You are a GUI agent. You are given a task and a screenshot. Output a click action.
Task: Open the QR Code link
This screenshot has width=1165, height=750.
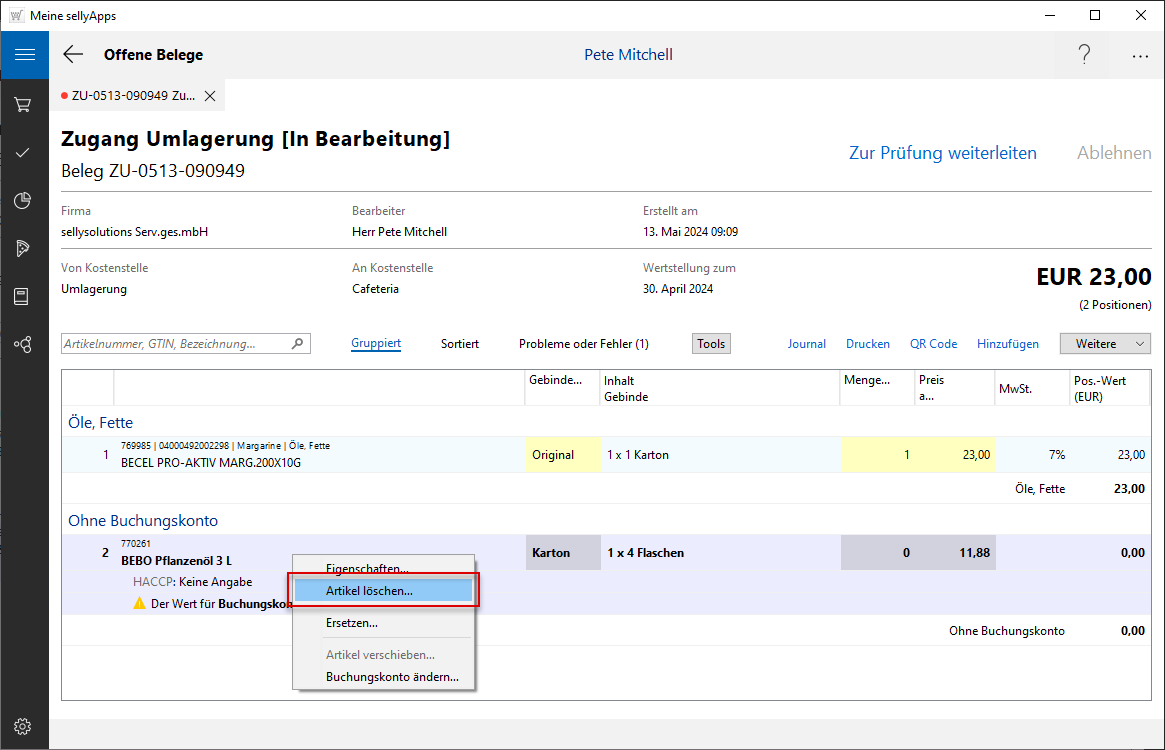click(x=933, y=344)
